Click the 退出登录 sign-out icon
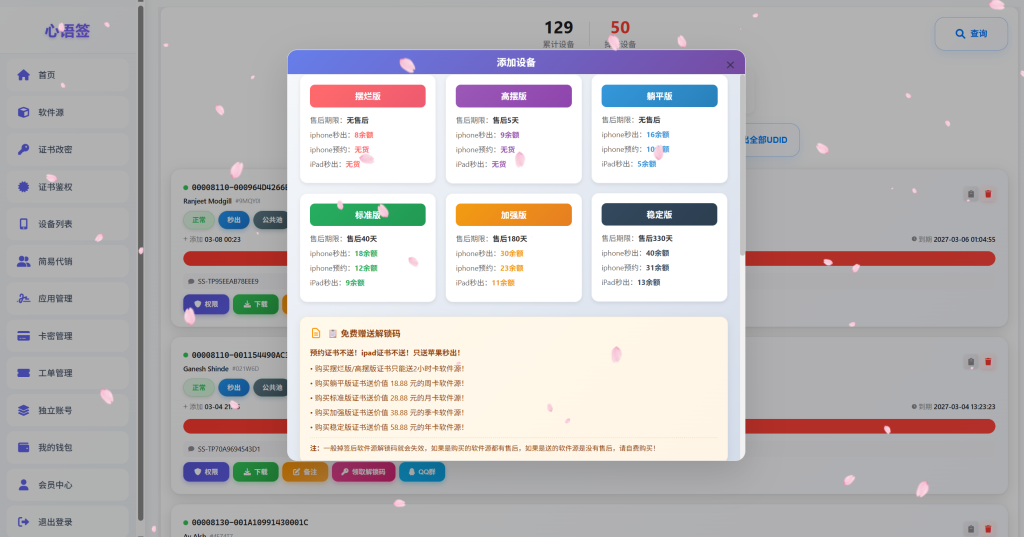The image size is (1024, 537). pyautogui.click(x=24, y=522)
